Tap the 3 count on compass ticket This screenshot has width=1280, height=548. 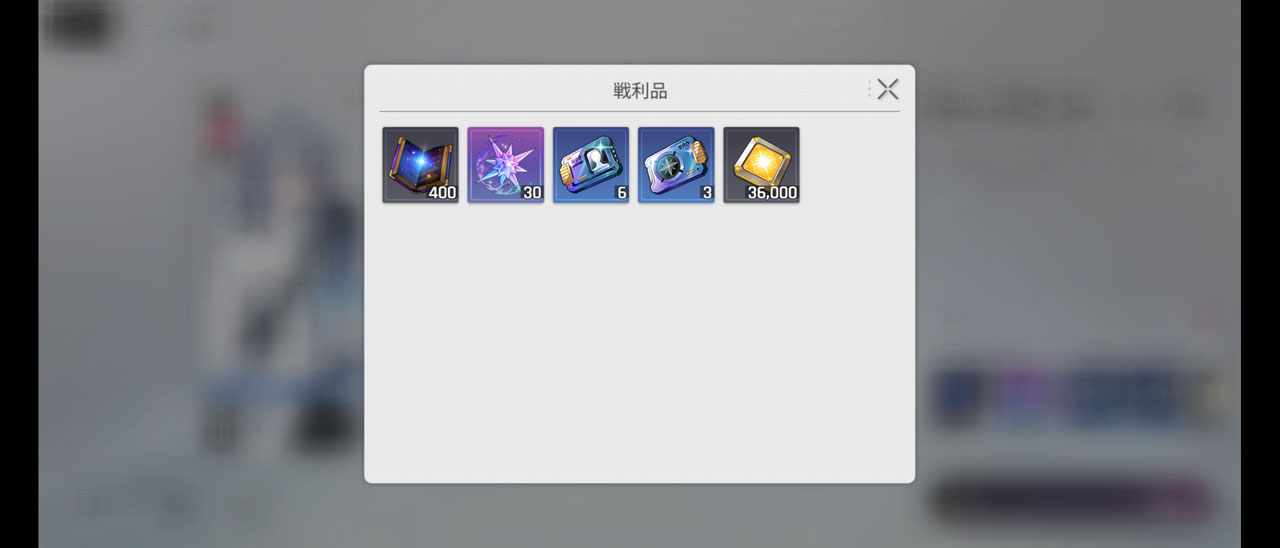pos(707,192)
